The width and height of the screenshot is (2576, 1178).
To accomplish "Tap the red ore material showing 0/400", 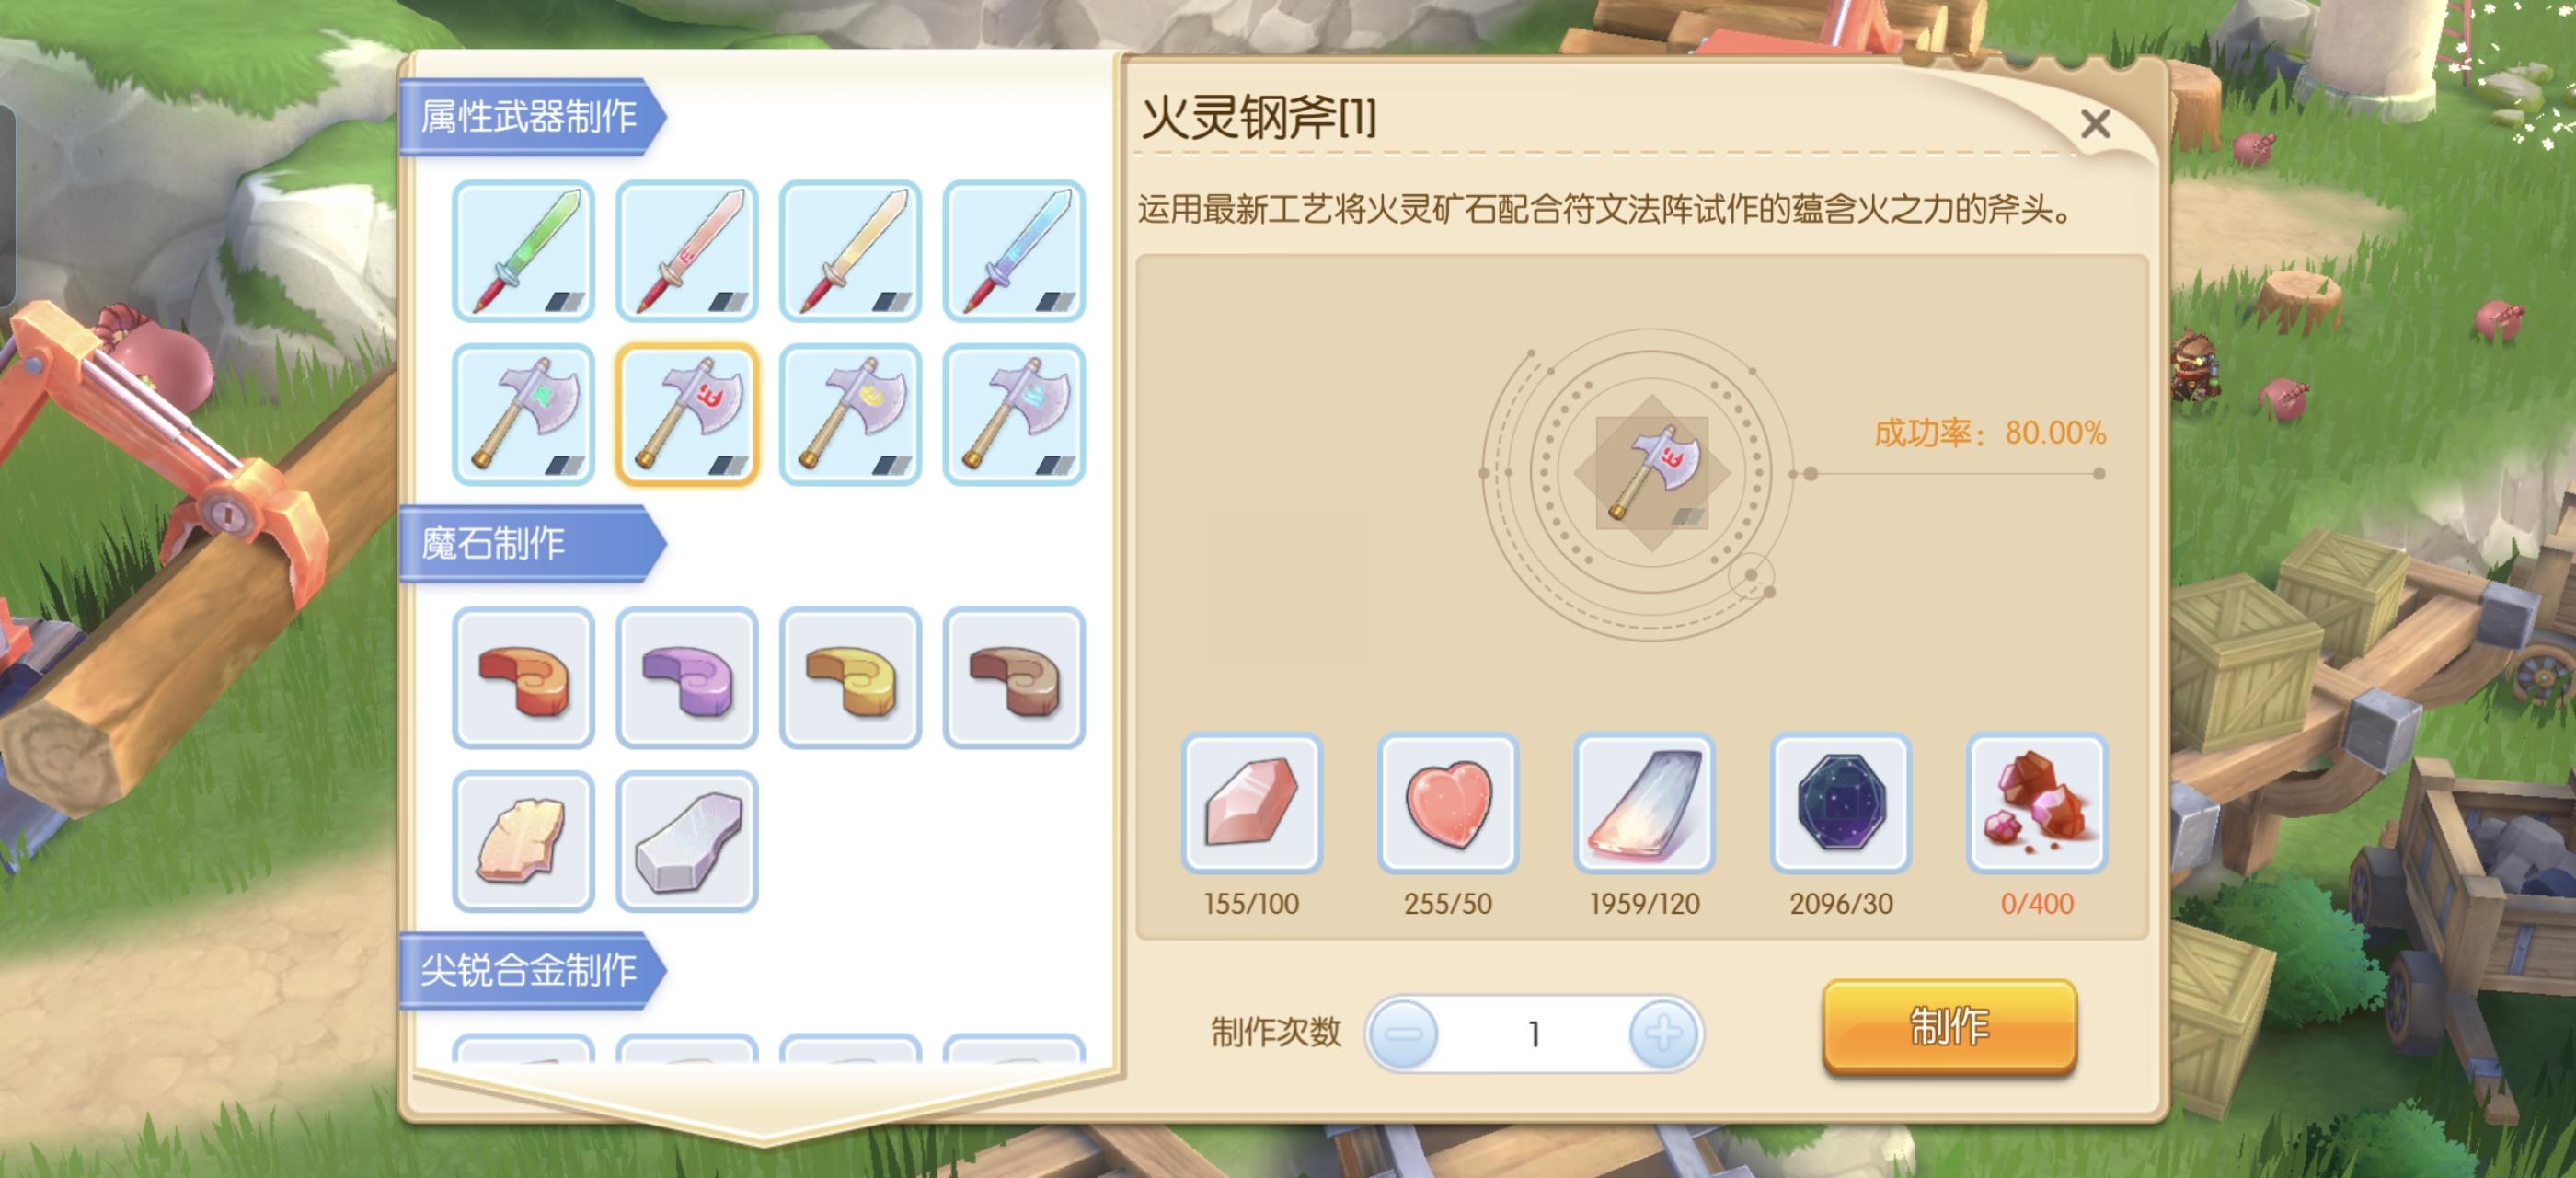I will tap(2037, 803).
